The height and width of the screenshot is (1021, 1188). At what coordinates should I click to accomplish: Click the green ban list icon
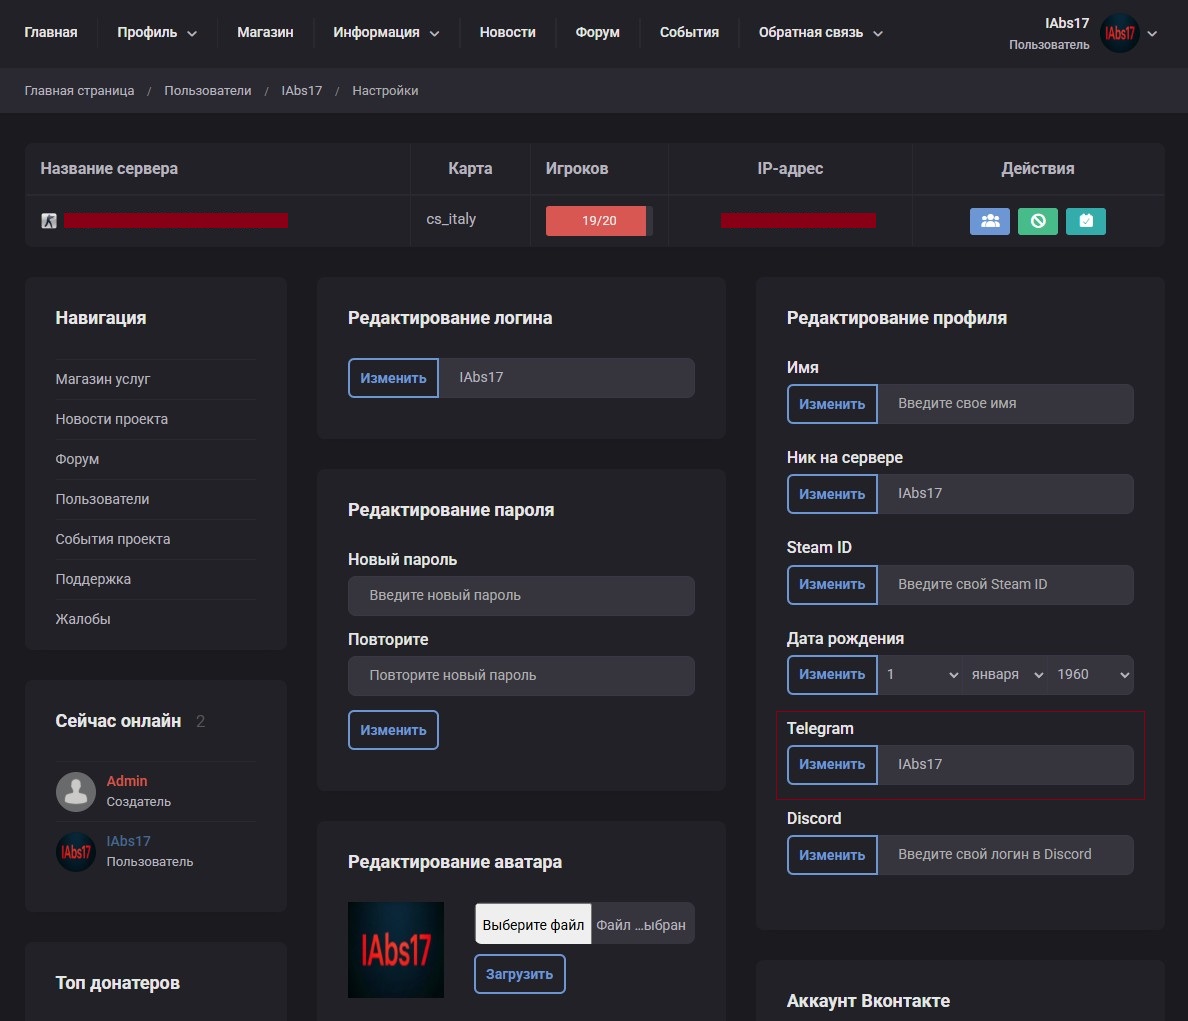(1037, 221)
